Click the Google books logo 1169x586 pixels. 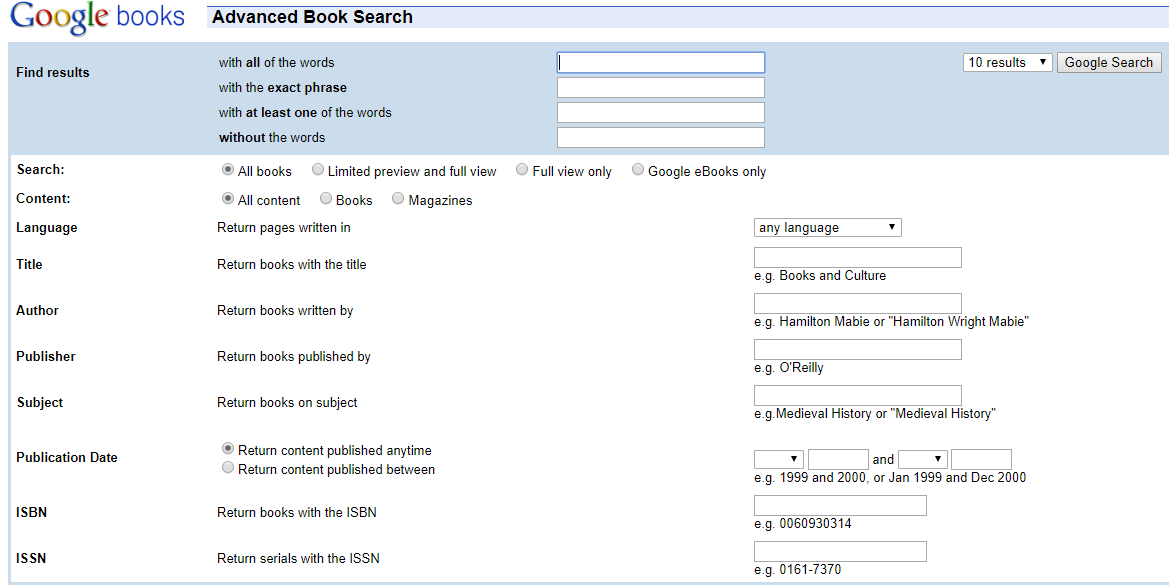(x=95, y=17)
